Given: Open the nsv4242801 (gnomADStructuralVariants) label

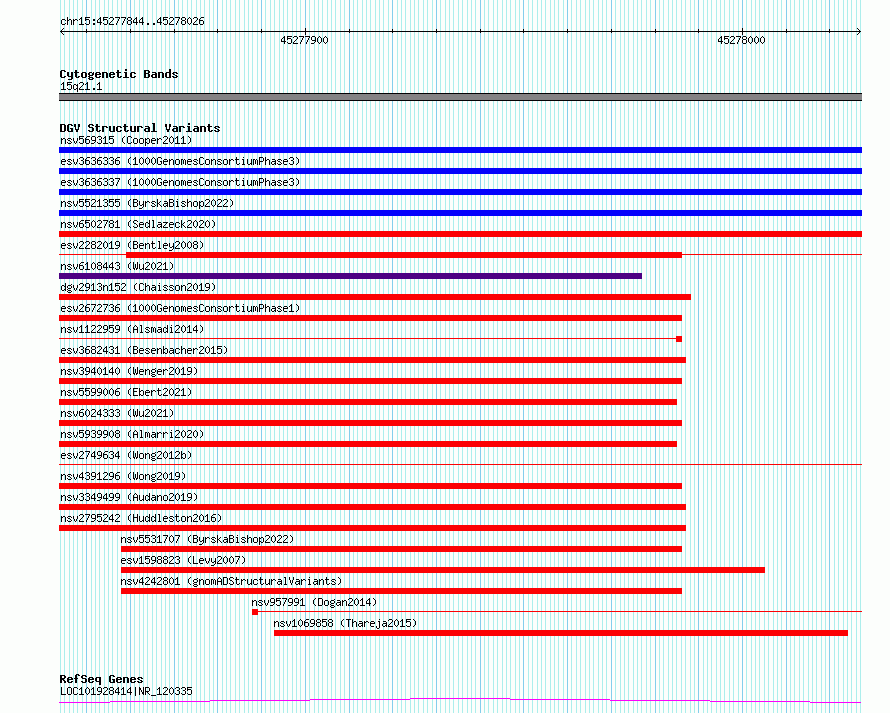Looking at the screenshot, I should 231,581.
